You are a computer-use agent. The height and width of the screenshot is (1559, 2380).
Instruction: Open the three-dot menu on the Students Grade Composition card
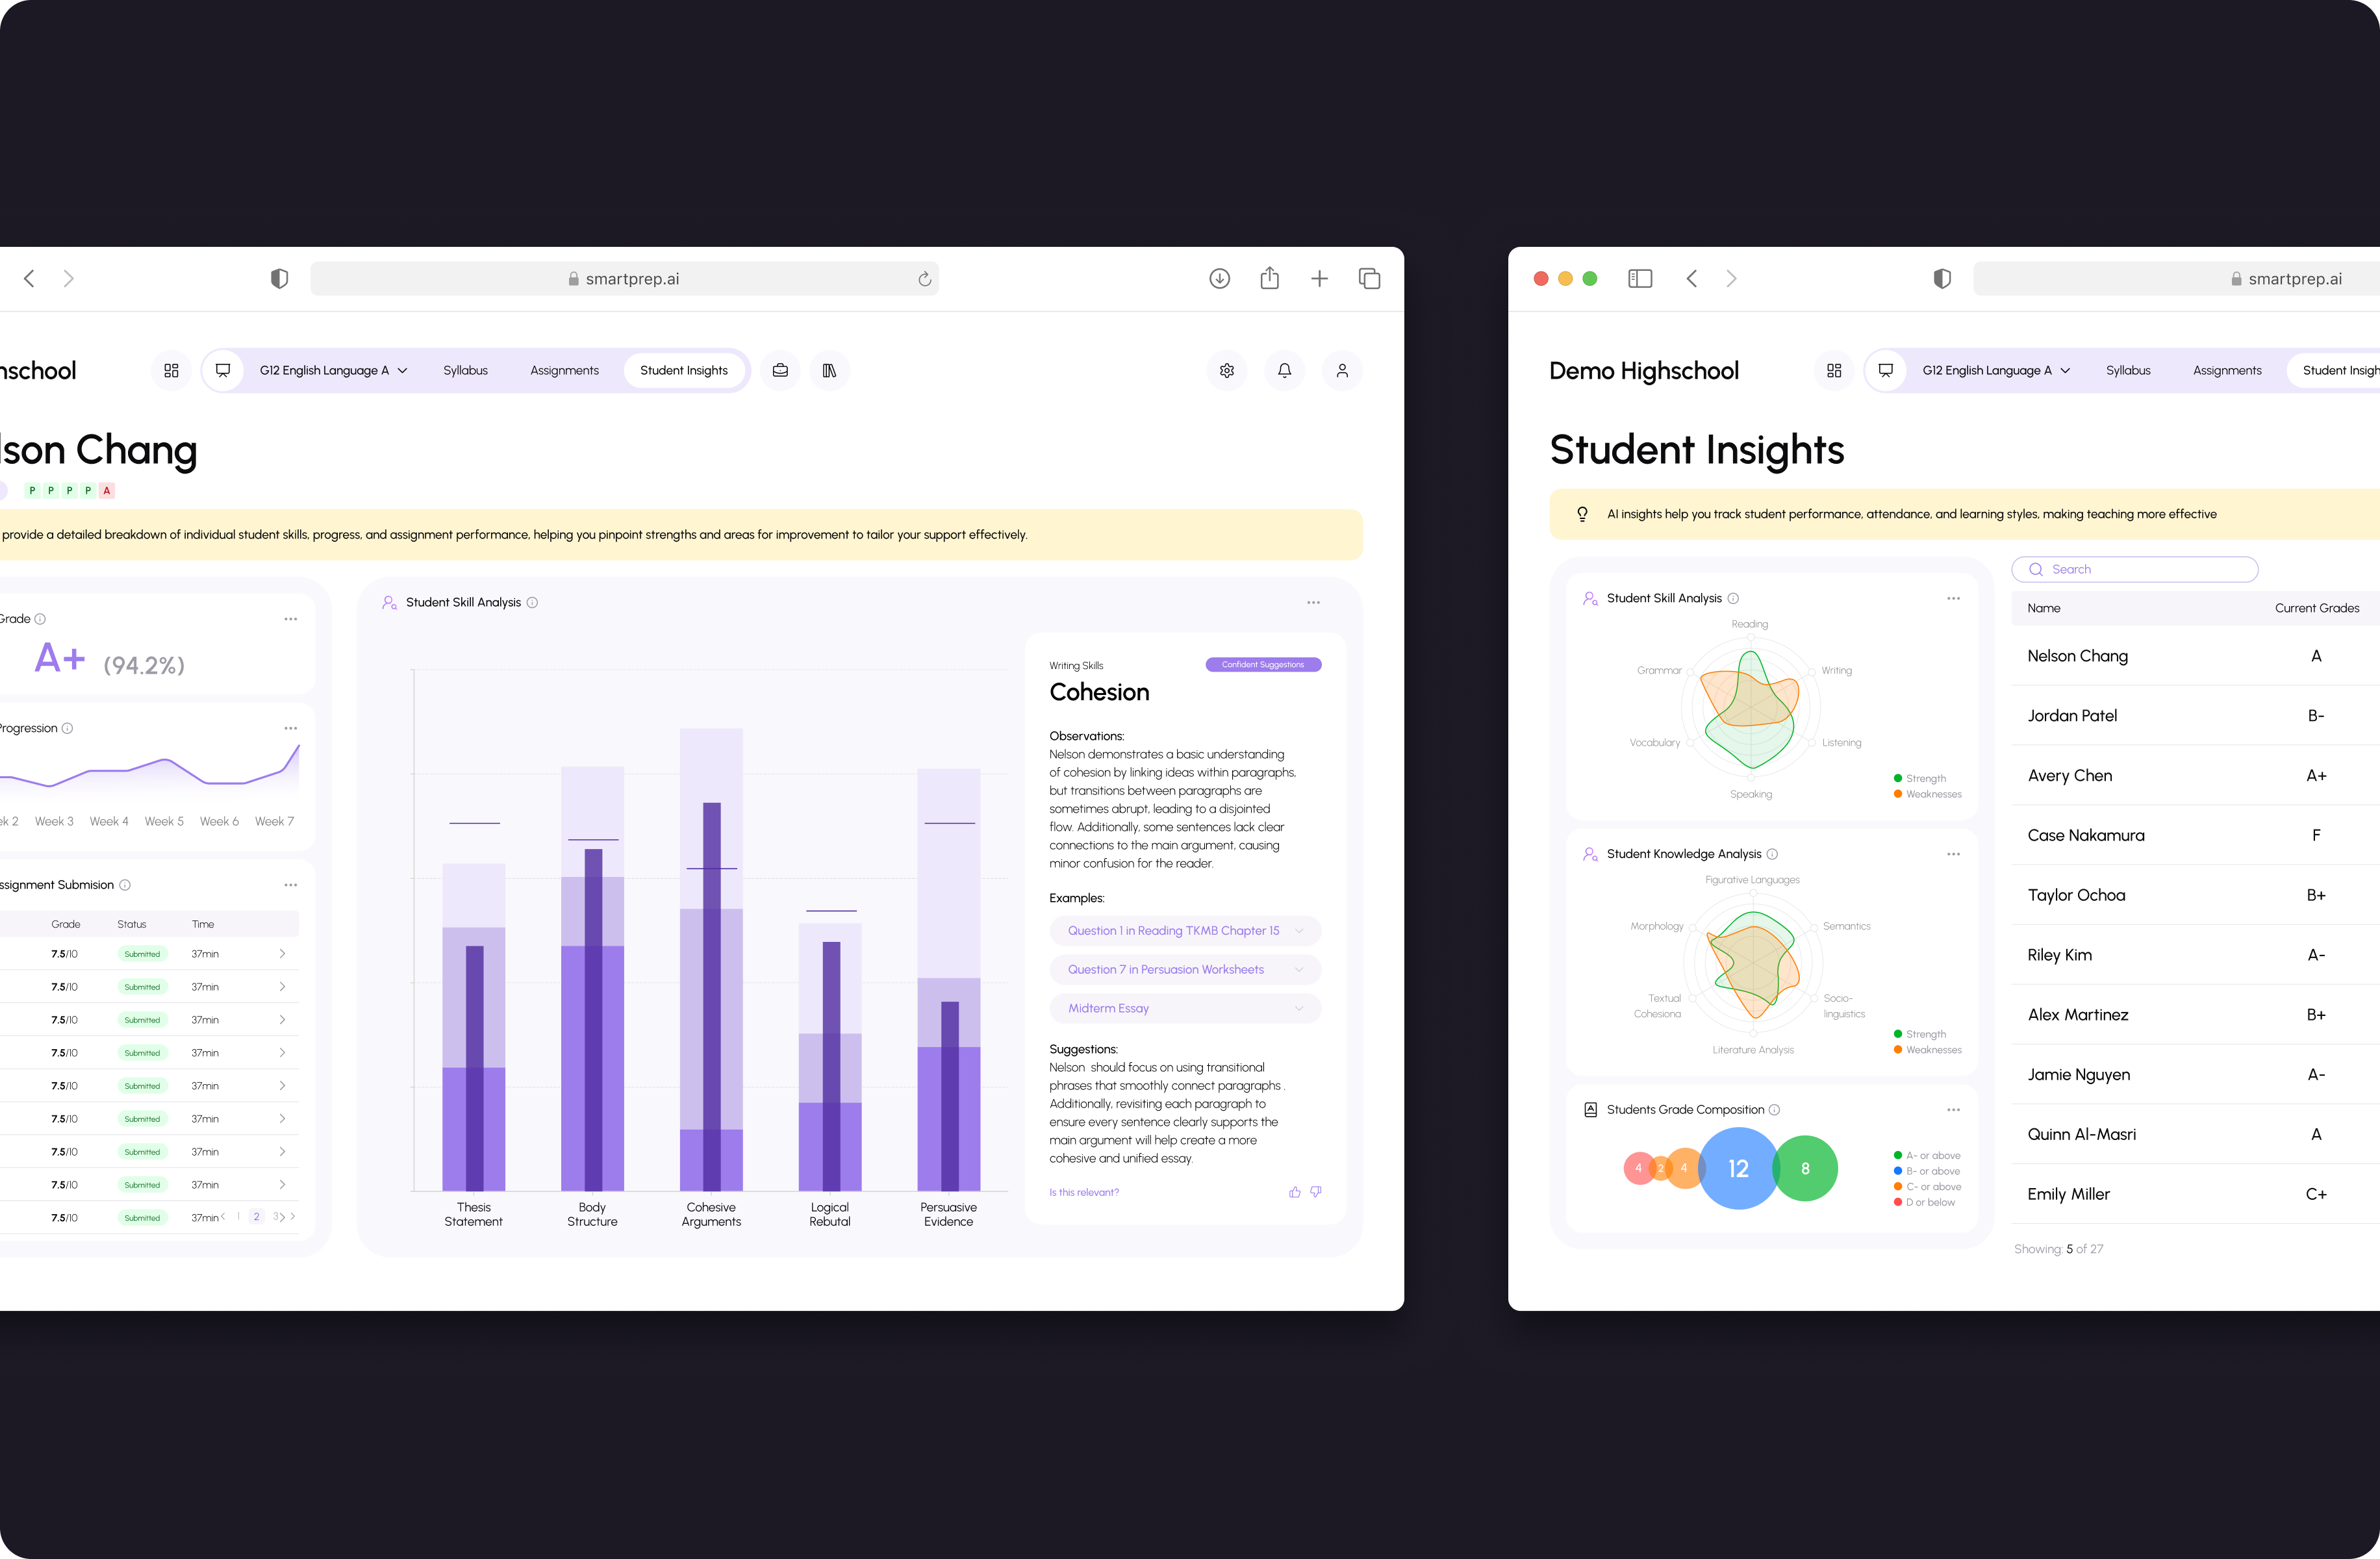[x=1953, y=1110]
